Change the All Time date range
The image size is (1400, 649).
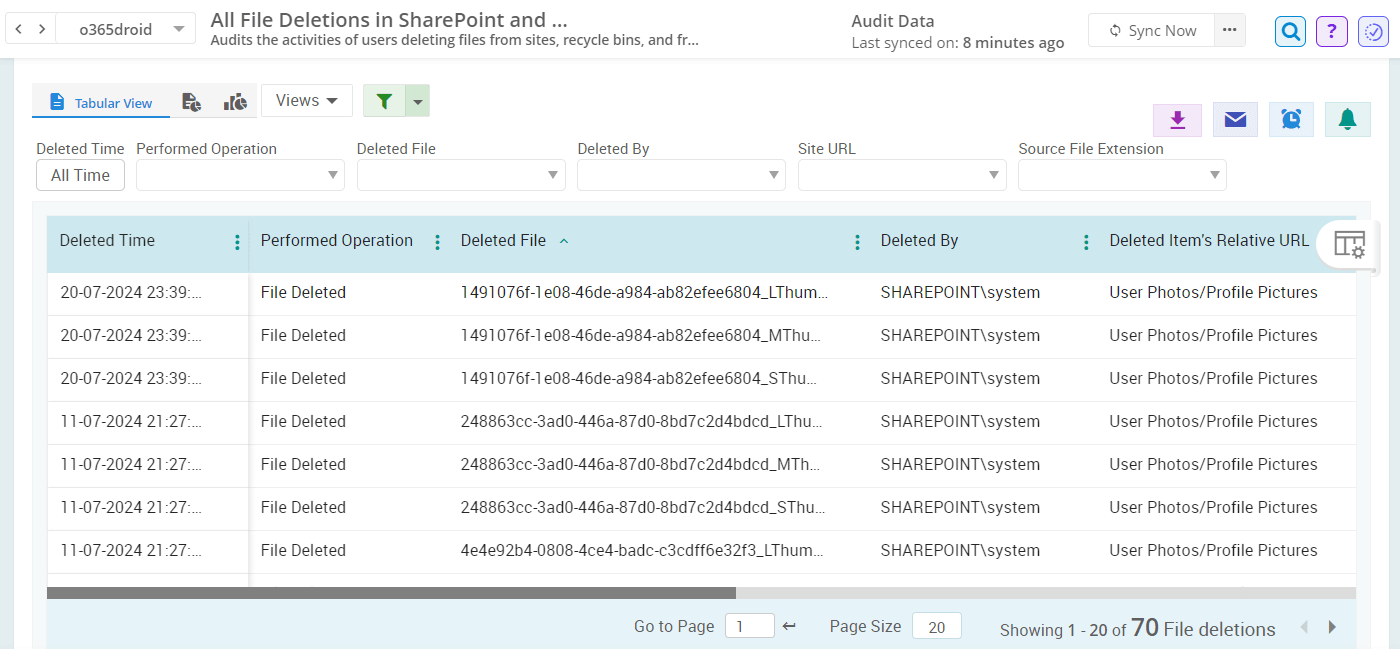[x=80, y=174]
